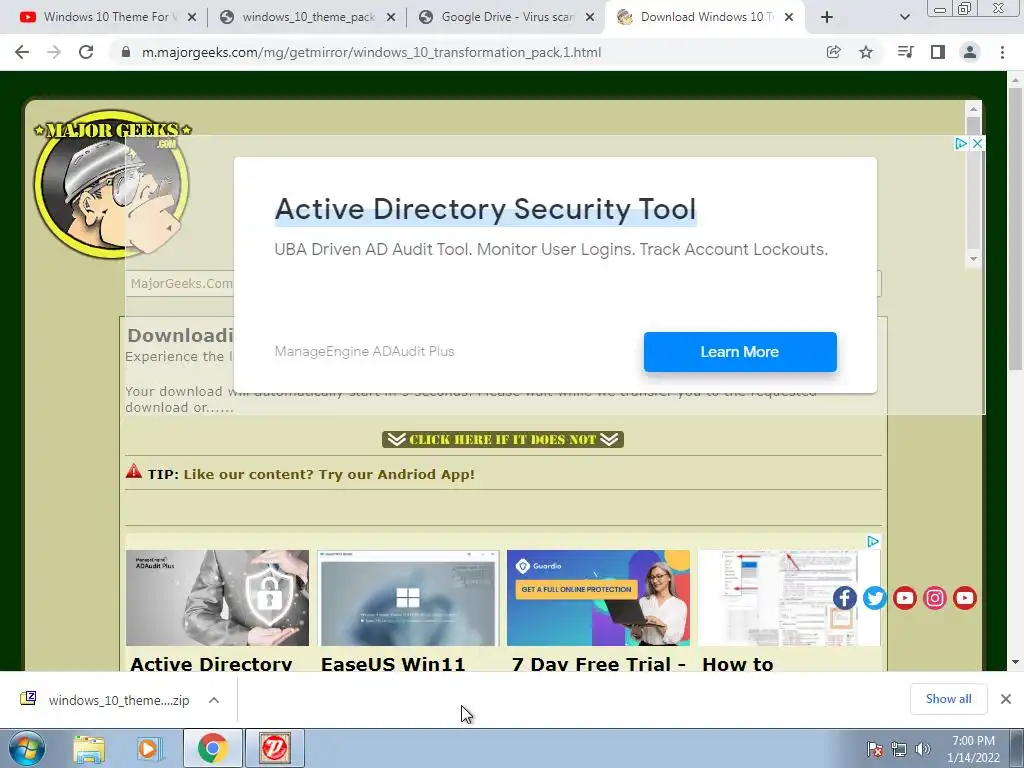The width and height of the screenshot is (1024, 768).
Task: Click the Action Center flag tray icon
Action: click(x=874, y=748)
